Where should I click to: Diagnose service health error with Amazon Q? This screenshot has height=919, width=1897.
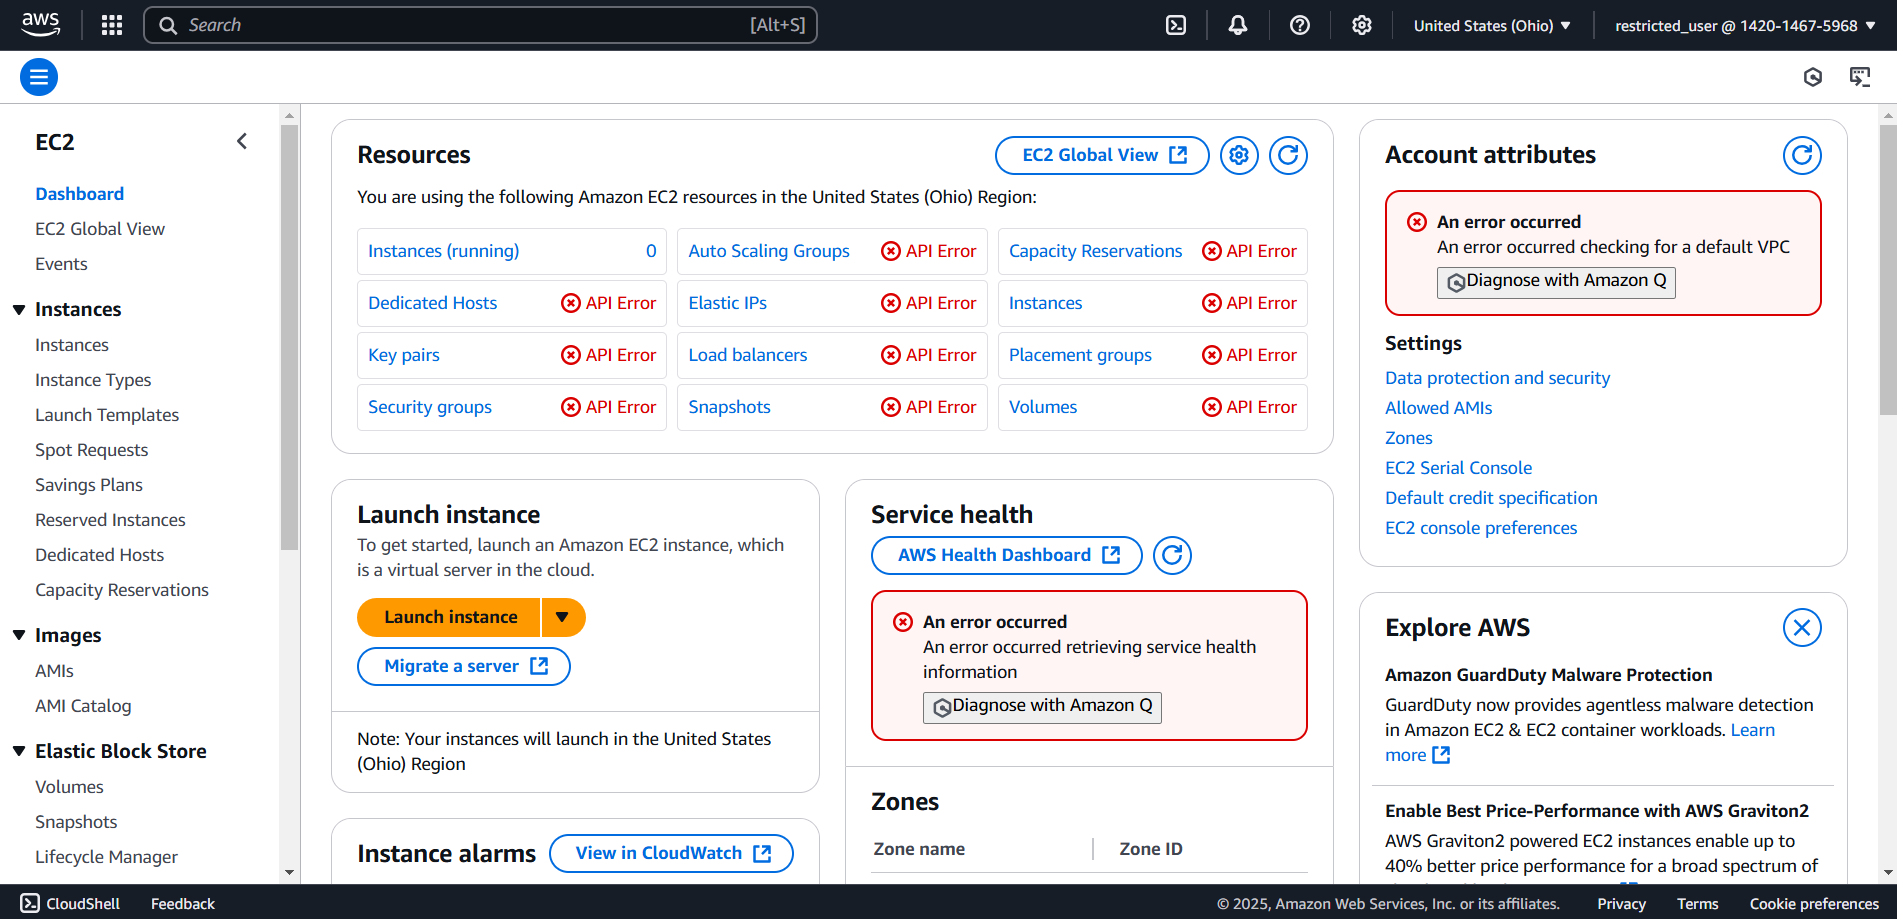coord(1042,707)
